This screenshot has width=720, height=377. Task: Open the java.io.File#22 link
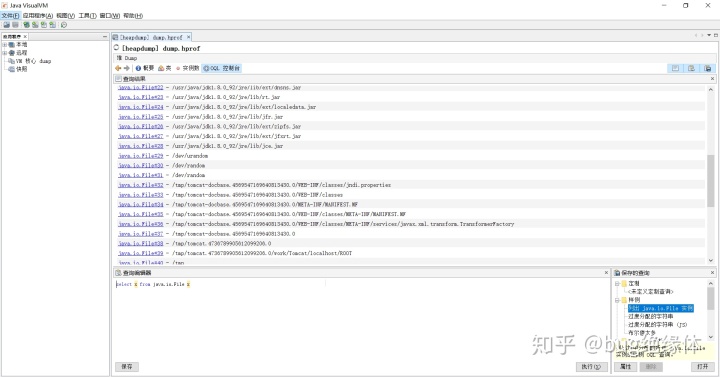(141, 87)
